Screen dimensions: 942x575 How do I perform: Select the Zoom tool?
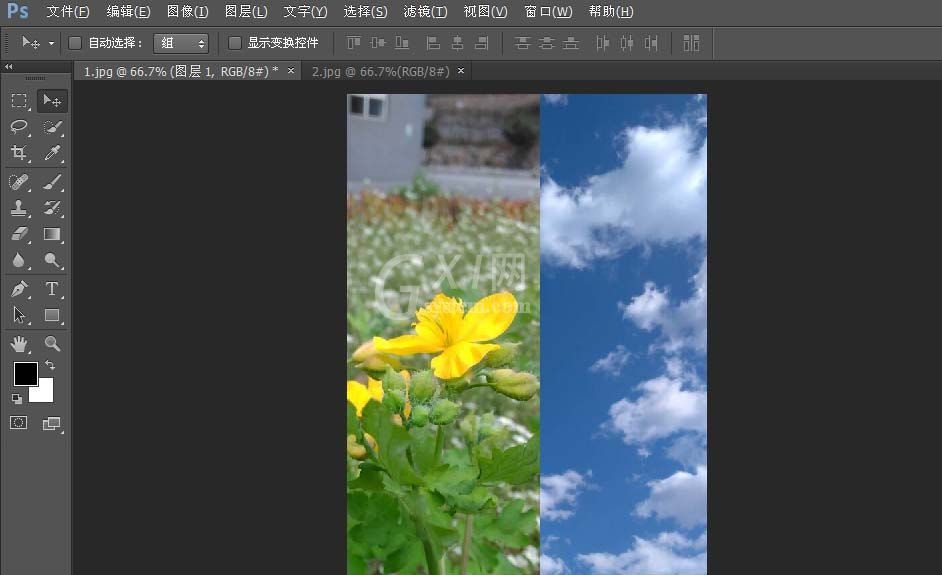tap(52, 344)
